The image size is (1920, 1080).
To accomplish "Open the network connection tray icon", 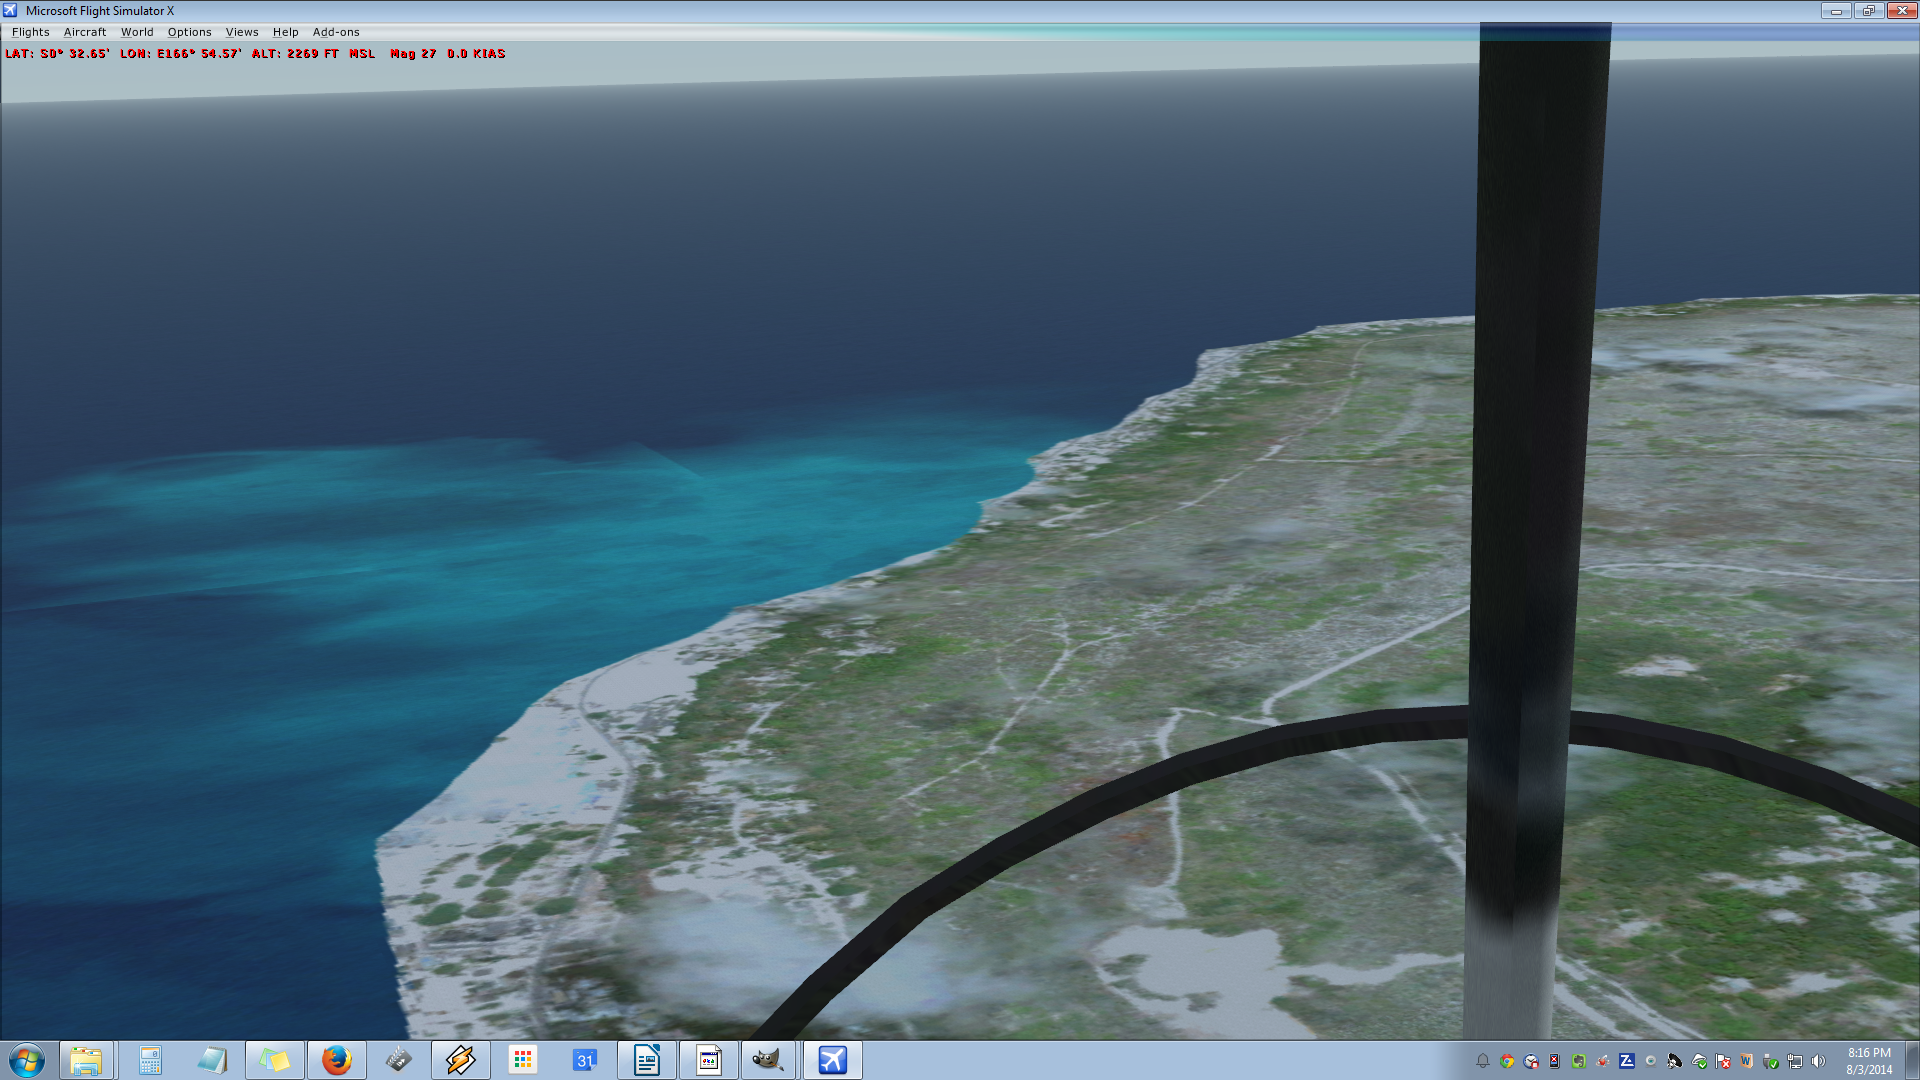I will pos(1795,1061).
